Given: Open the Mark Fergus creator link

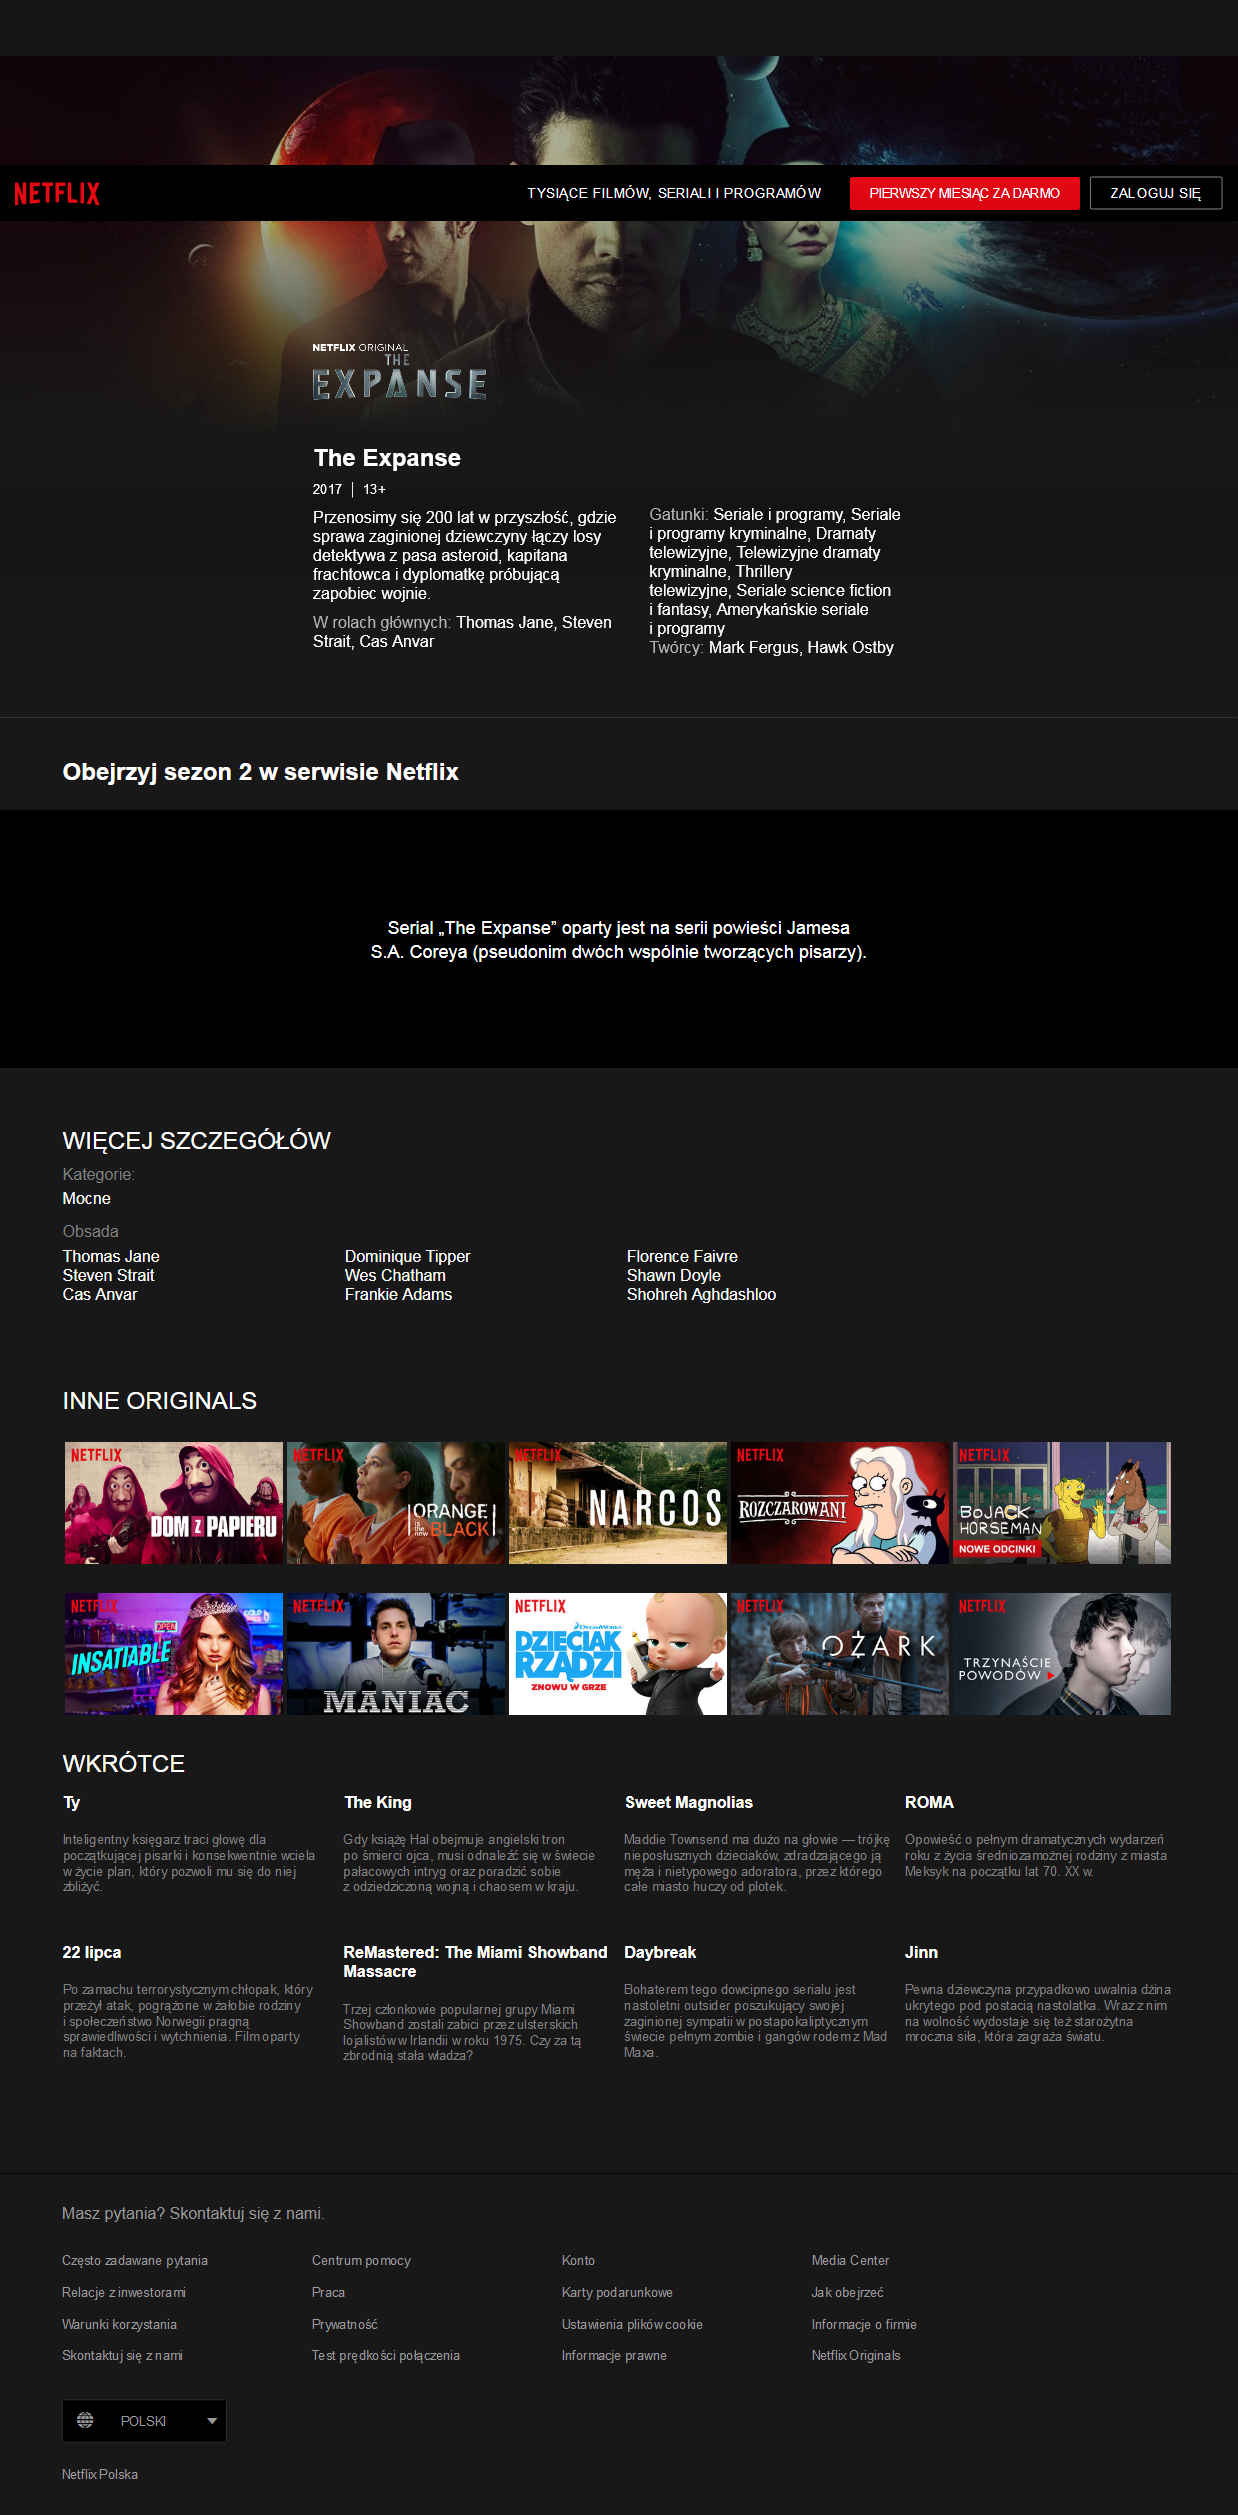Looking at the screenshot, I should [754, 647].
